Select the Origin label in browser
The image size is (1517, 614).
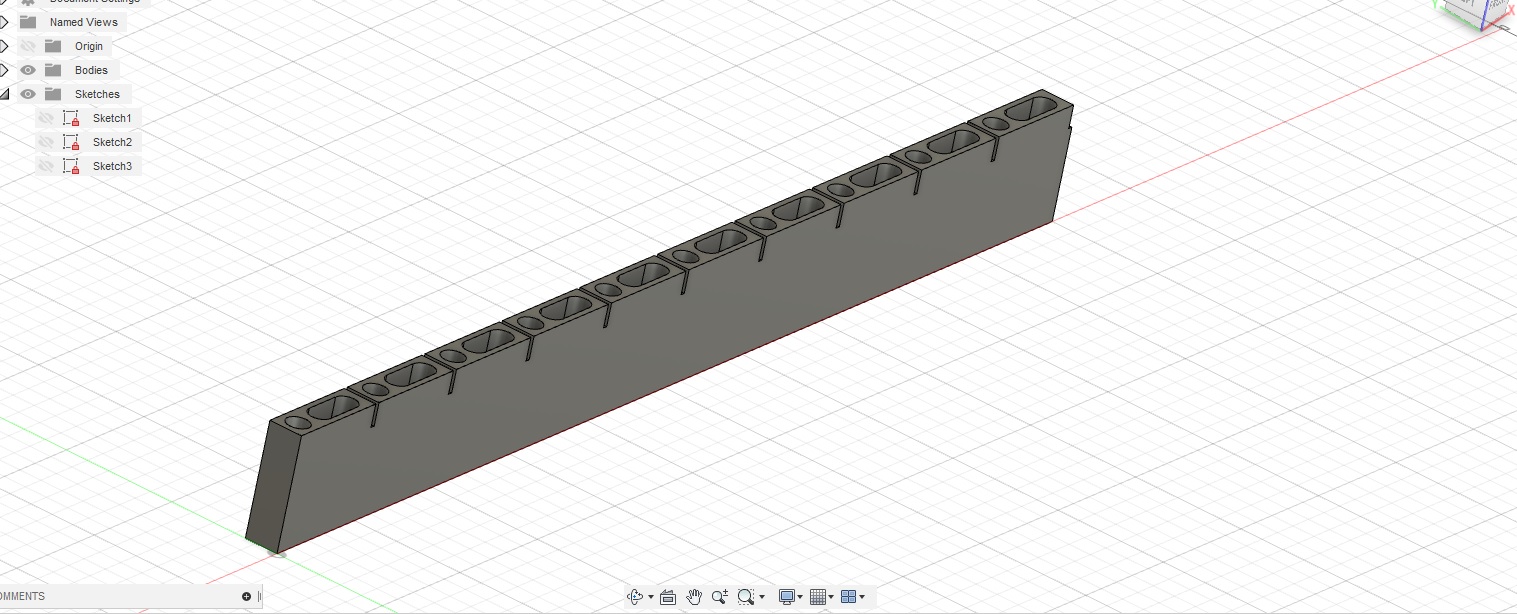click(x=89, y=46)
